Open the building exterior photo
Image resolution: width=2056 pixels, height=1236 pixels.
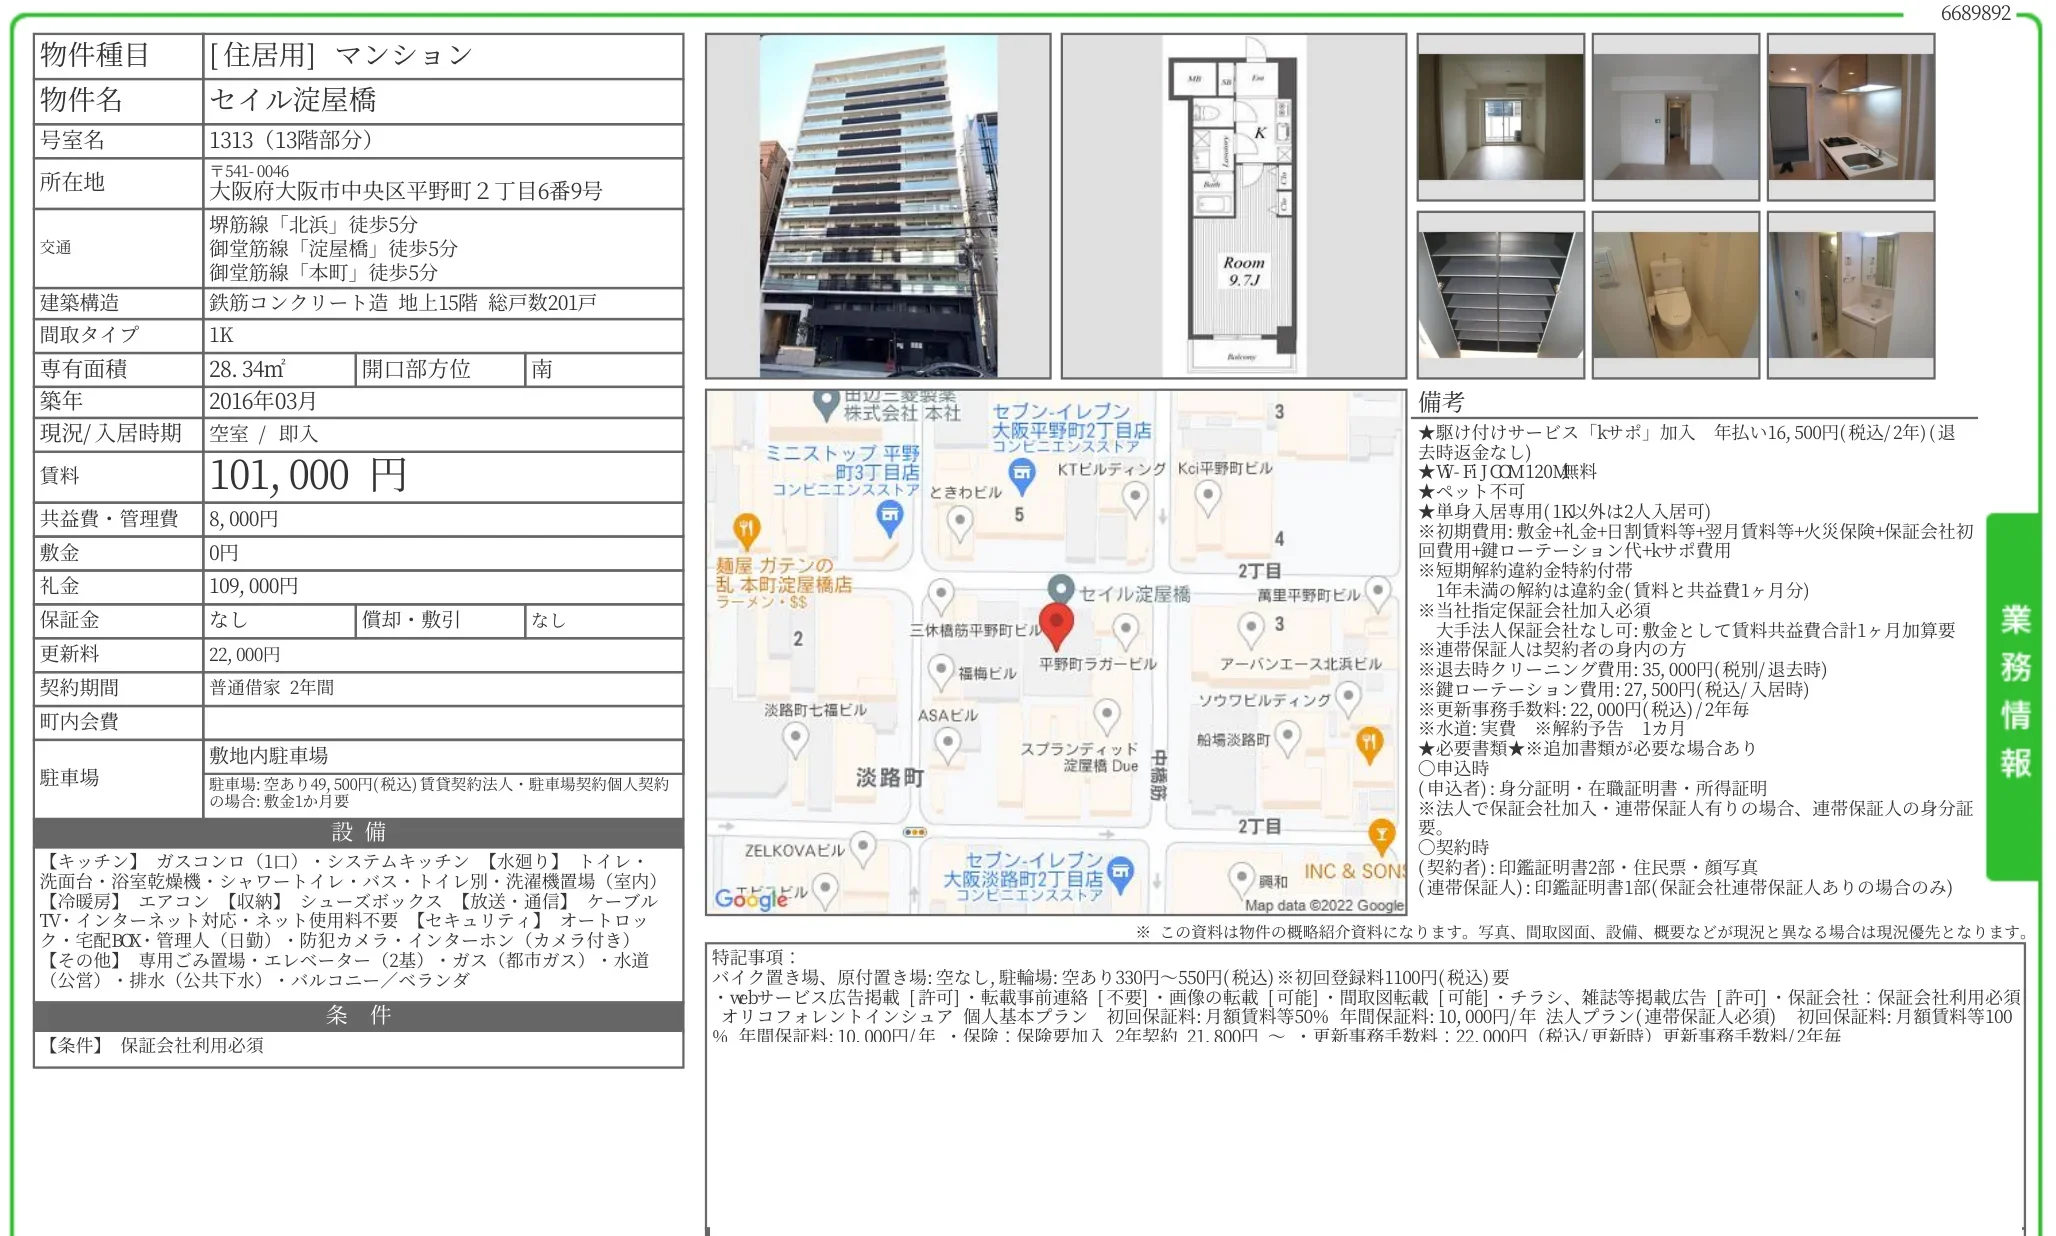pyautogui.click(x=878, y=206)
